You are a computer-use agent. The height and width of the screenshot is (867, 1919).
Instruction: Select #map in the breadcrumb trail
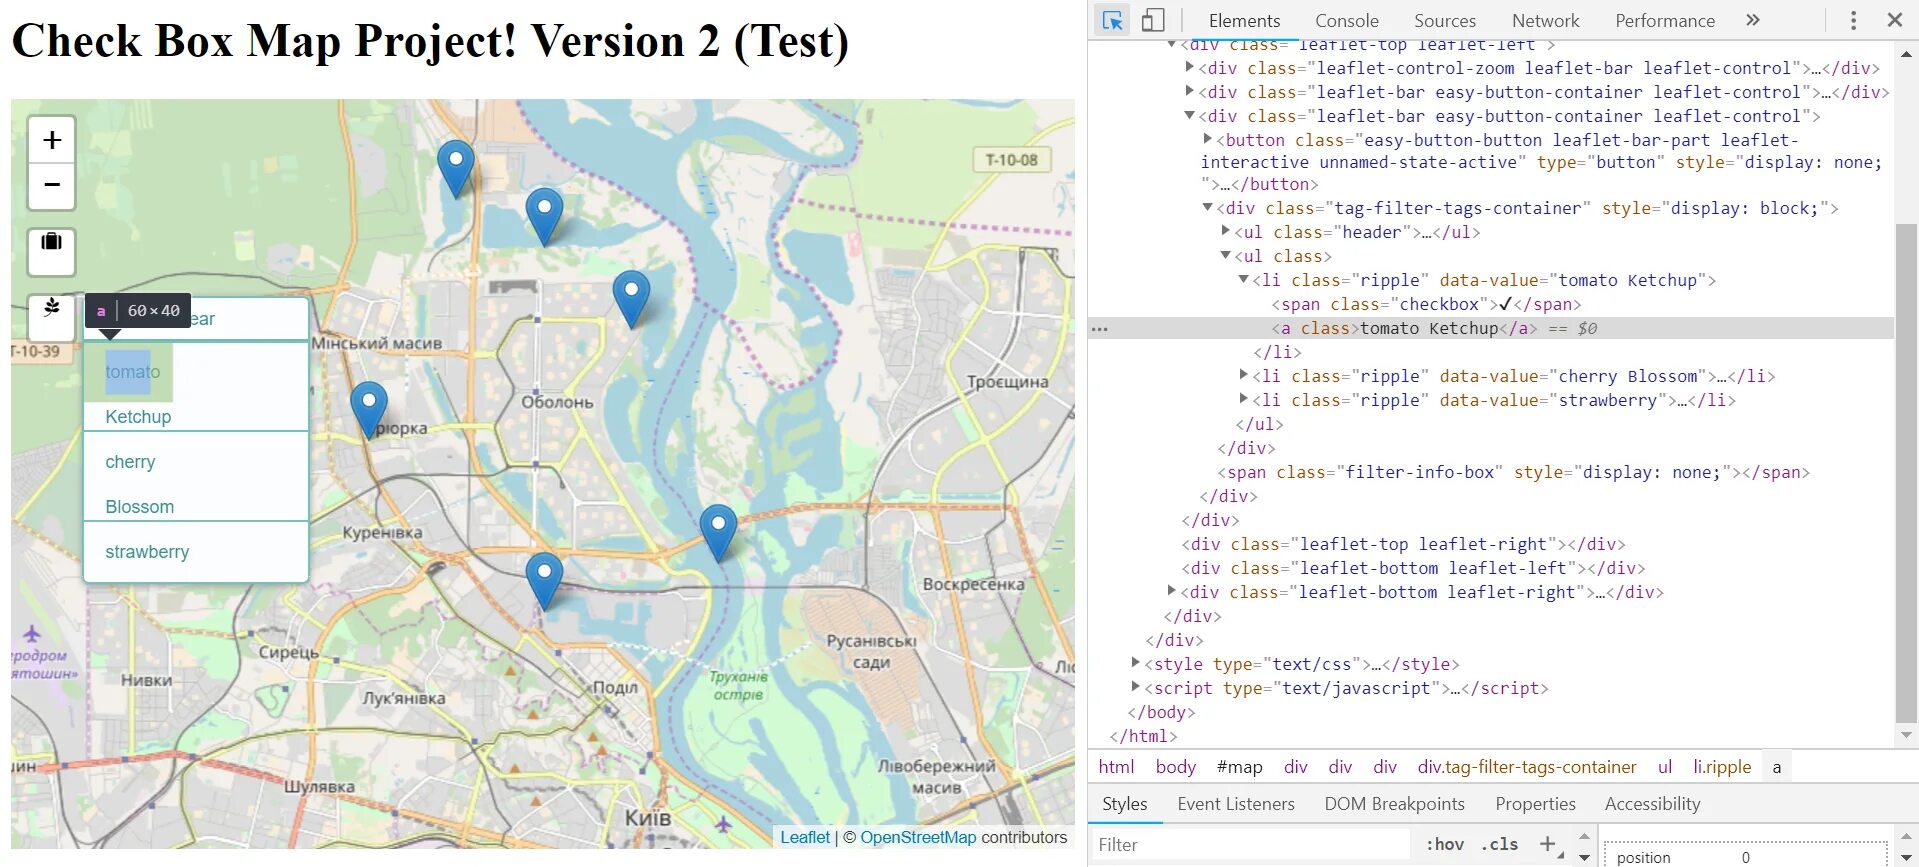(x=1239, y=767)
